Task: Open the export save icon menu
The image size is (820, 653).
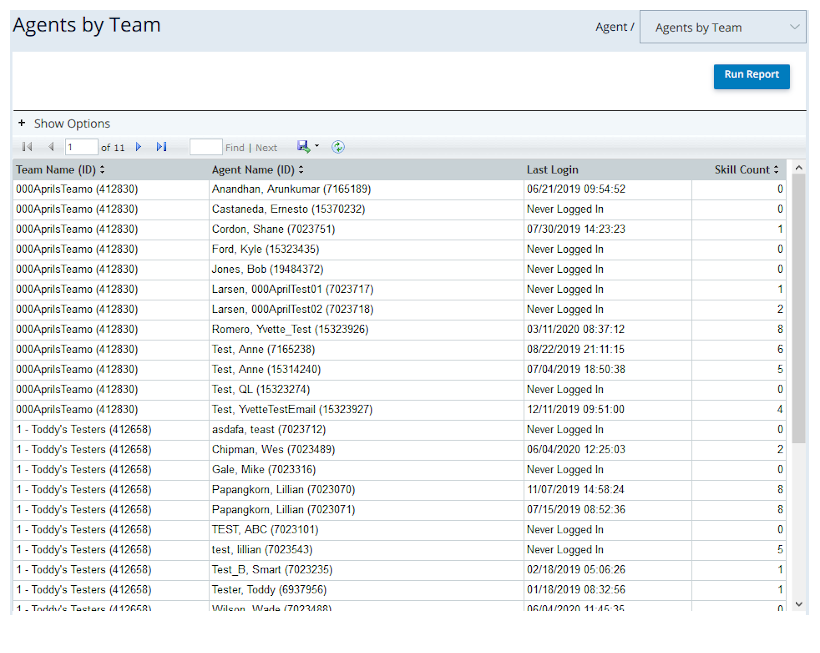Action: (x=303, y=146)
